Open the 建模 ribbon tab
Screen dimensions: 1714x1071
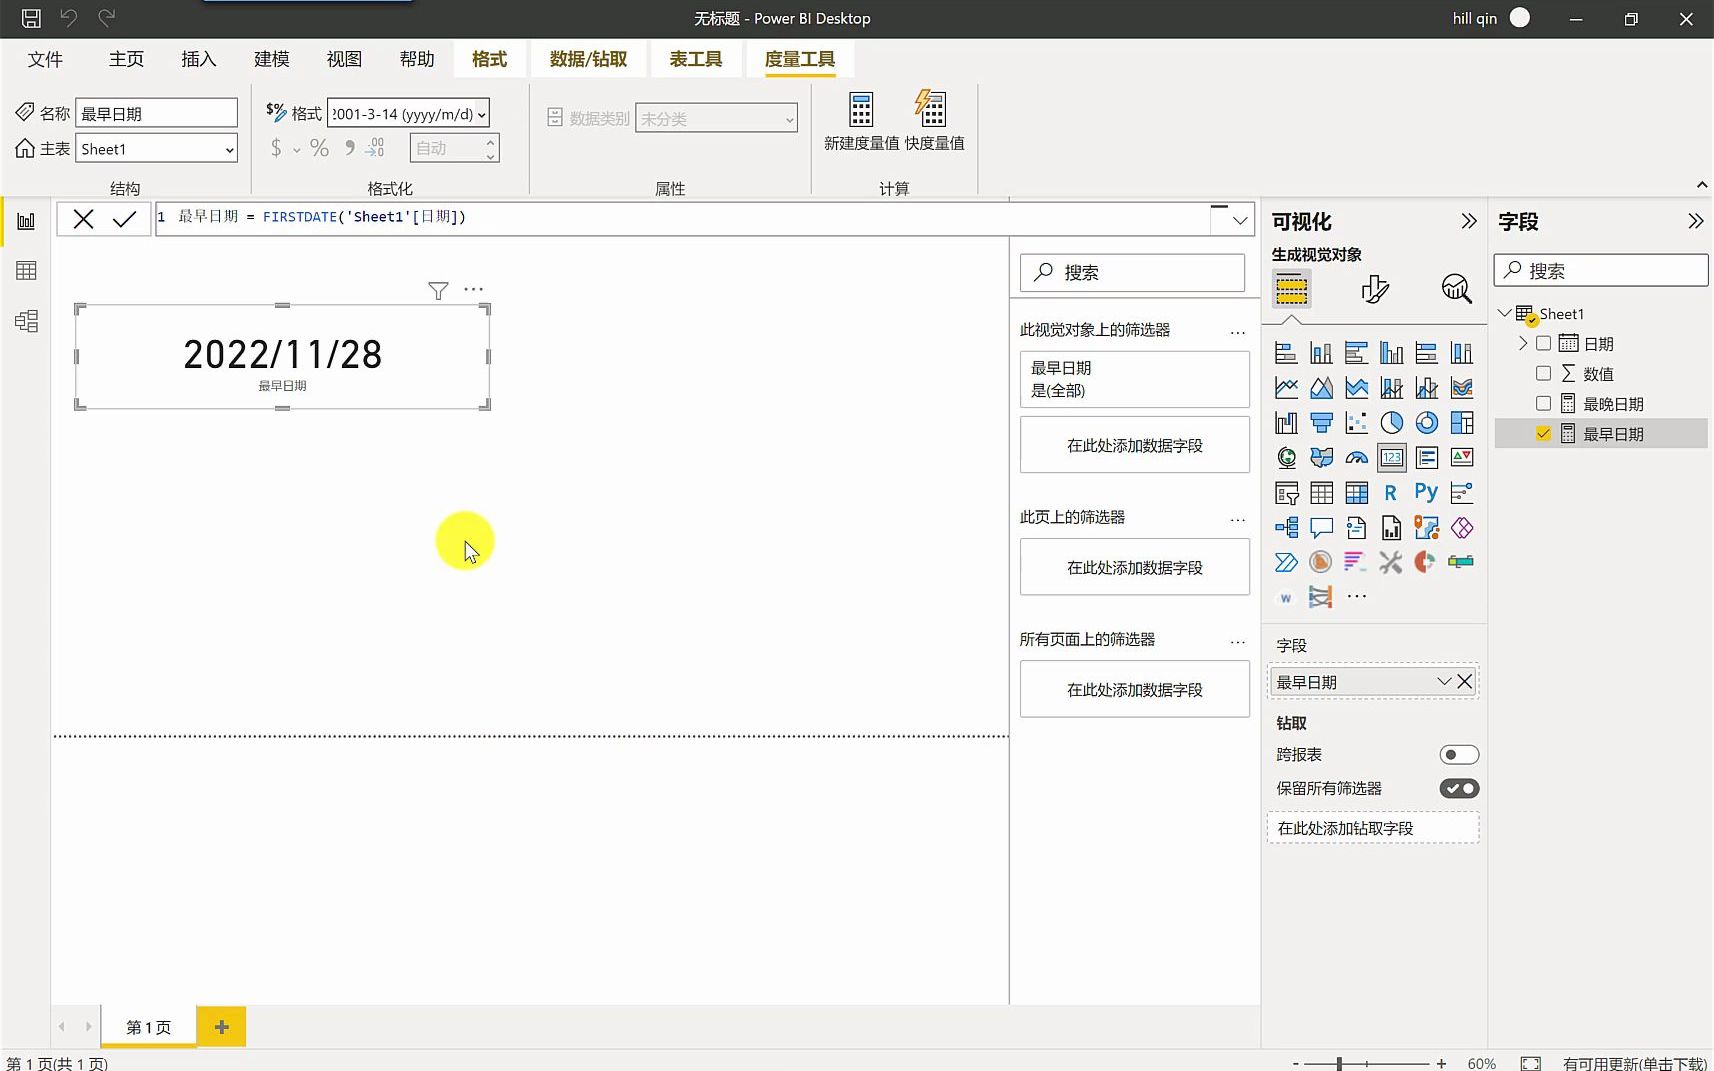click(x=271, y=59)
